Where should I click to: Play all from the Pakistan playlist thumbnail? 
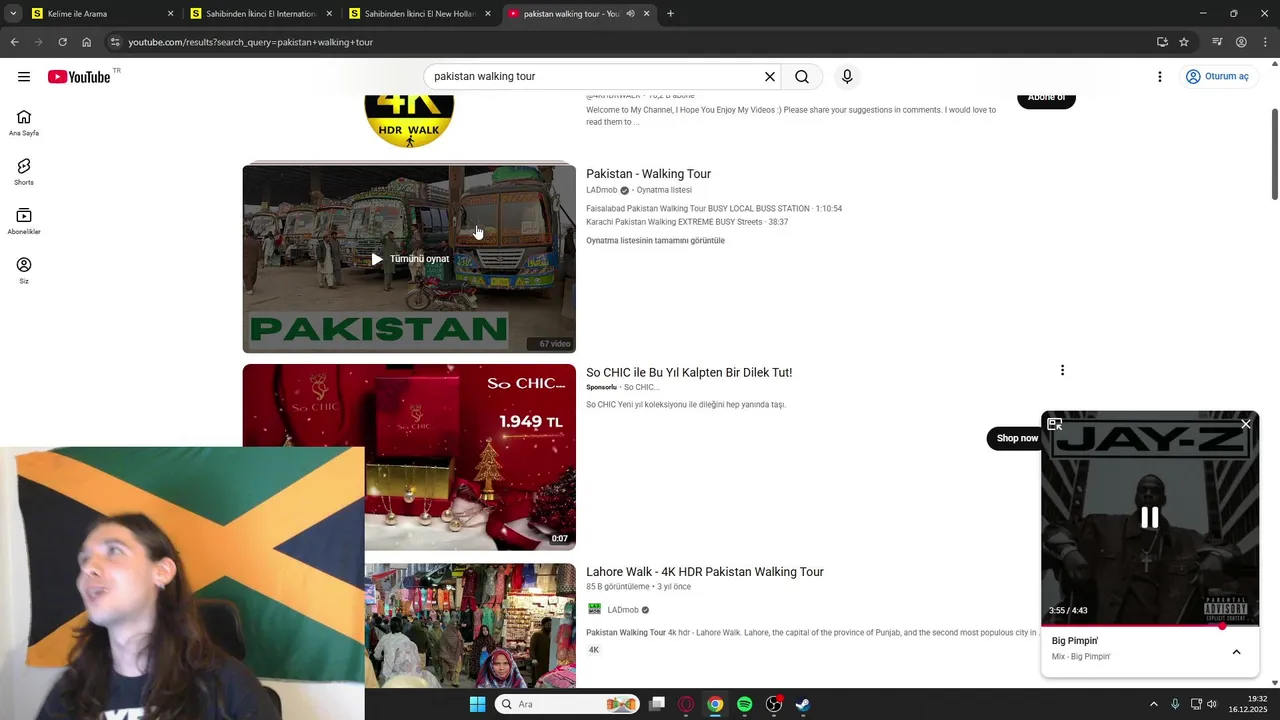point(409,258)
